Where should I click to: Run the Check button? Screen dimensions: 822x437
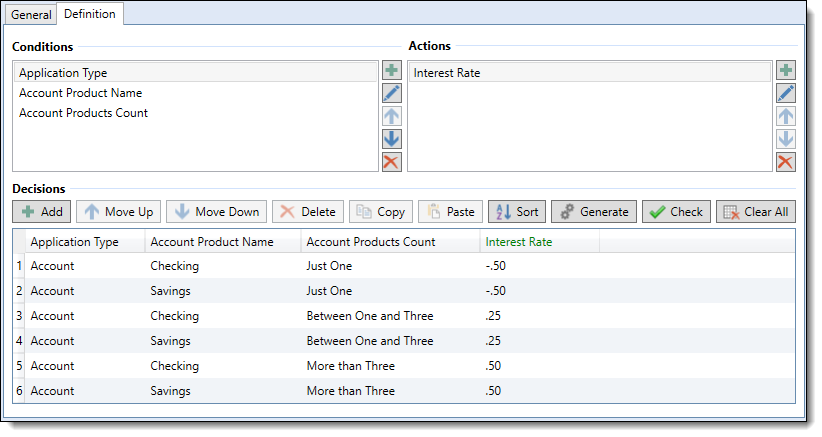(676, 212)
